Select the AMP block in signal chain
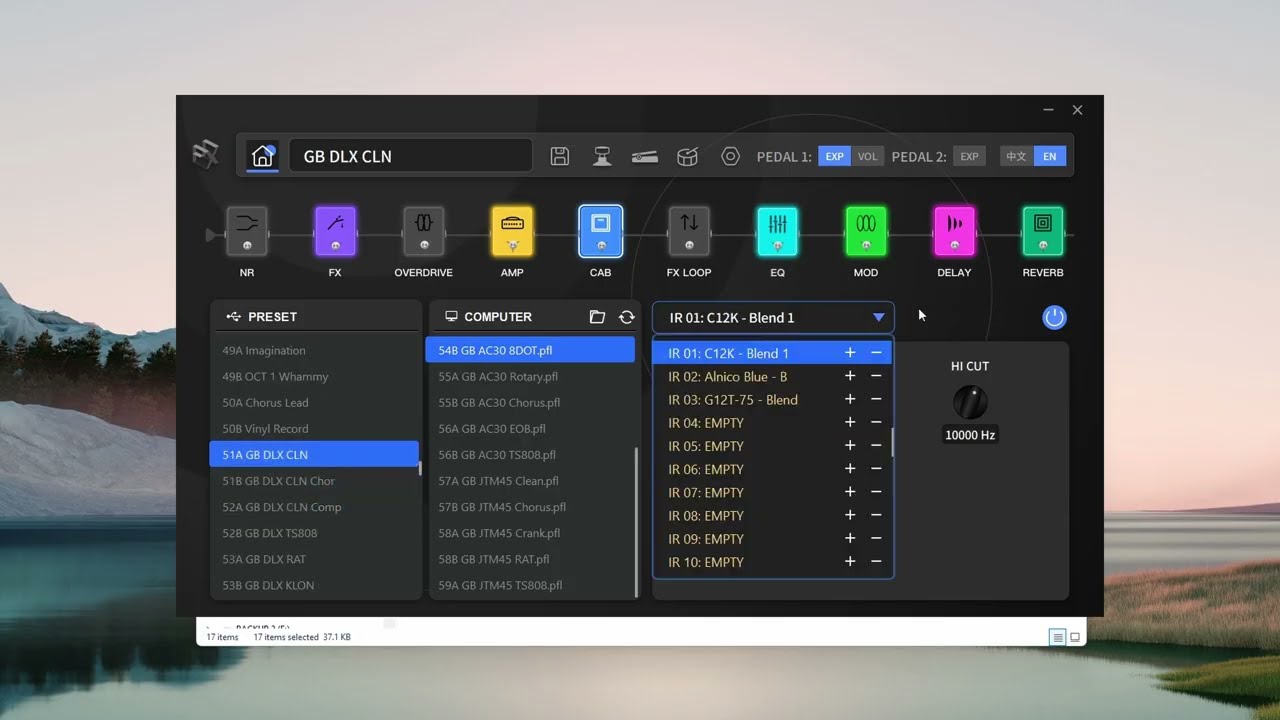Viewport: 1280px width, 720px height. point(512,231)
